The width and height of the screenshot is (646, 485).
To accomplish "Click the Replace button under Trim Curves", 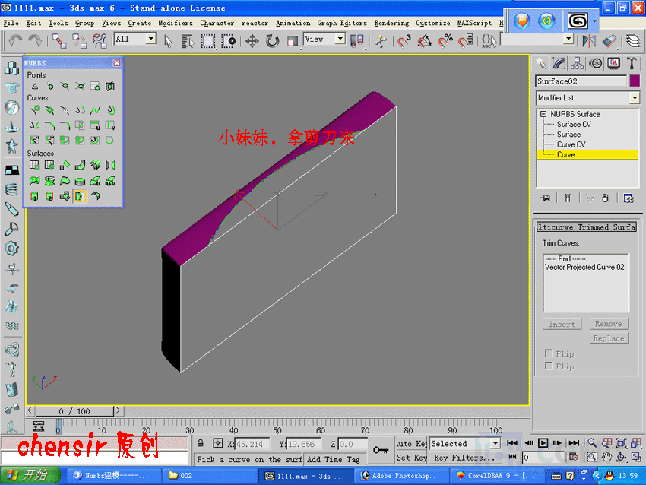I will pos(609,338).
